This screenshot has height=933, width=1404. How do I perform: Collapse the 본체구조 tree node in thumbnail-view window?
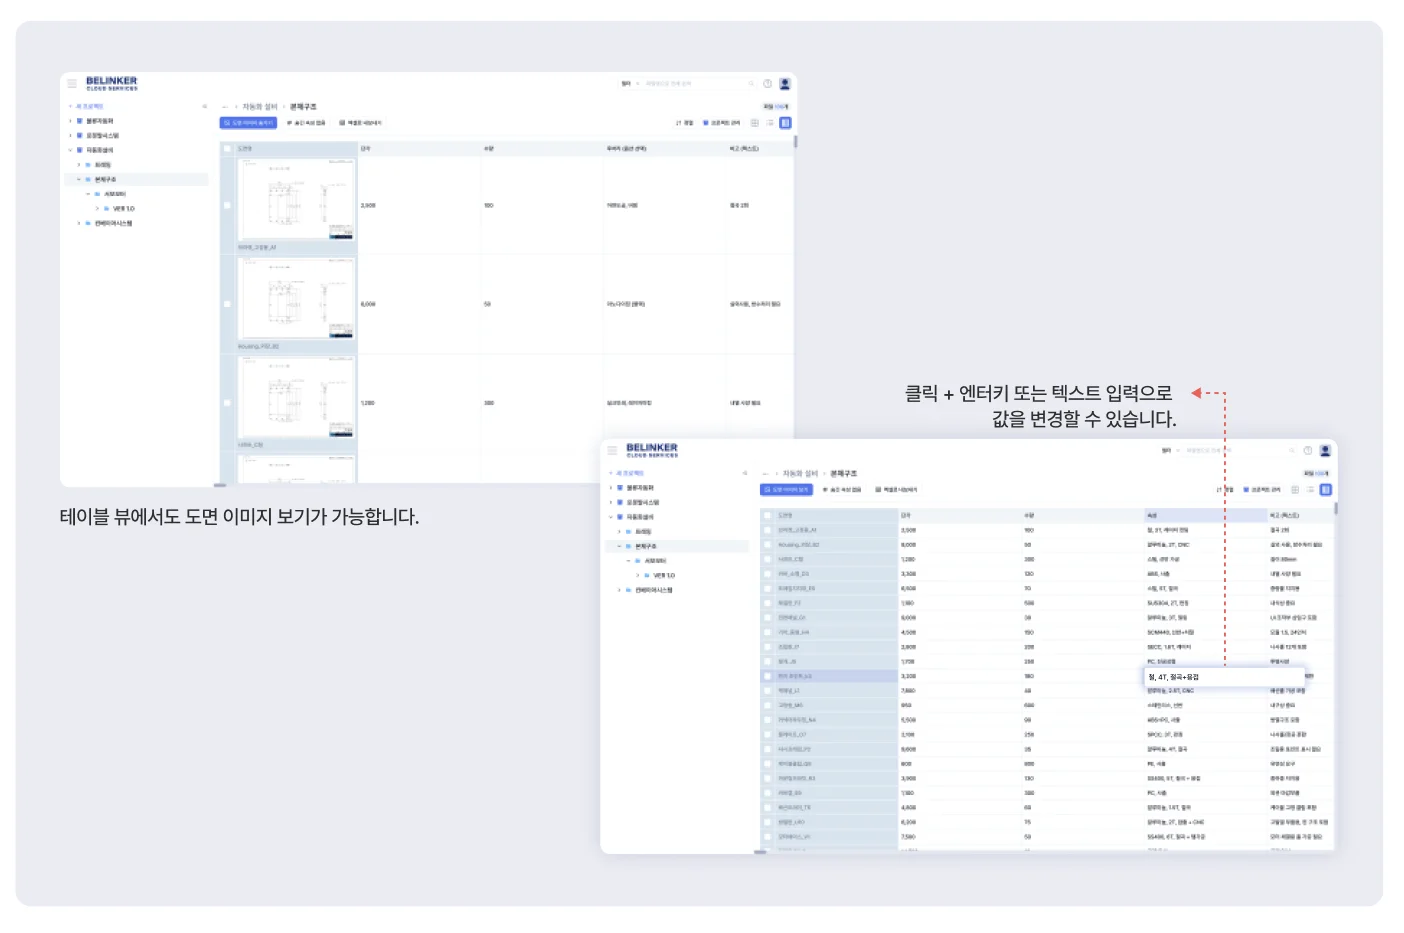[x=79, y=180]
